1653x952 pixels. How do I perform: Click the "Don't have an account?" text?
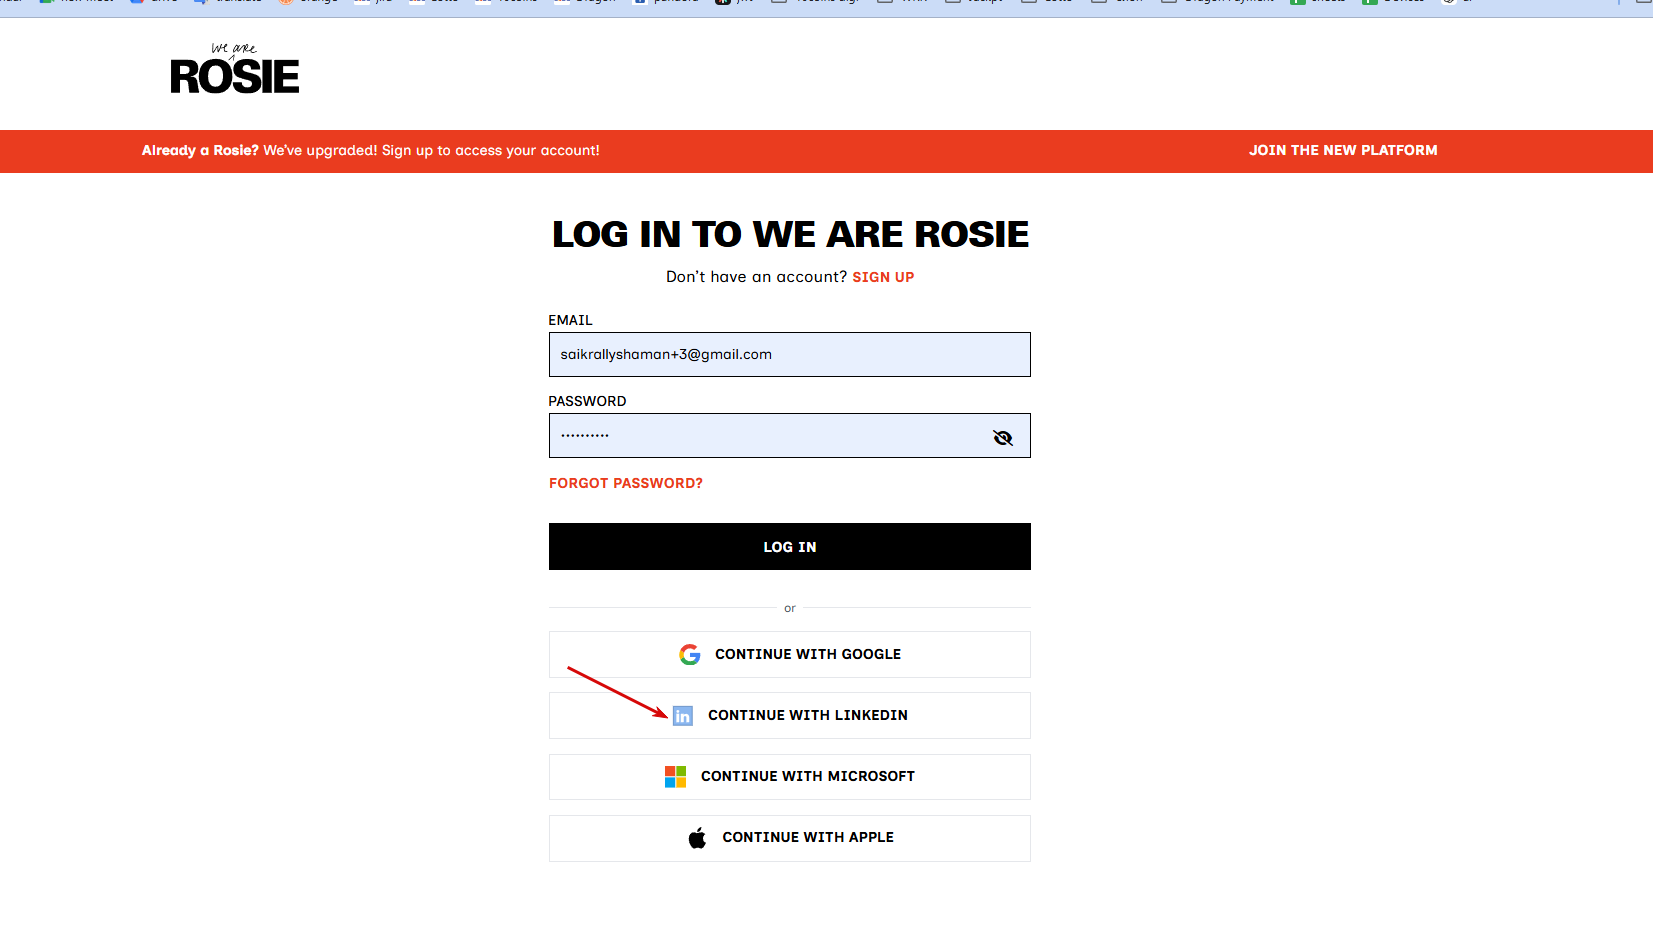pyautogui.click(x=756, y=277)
